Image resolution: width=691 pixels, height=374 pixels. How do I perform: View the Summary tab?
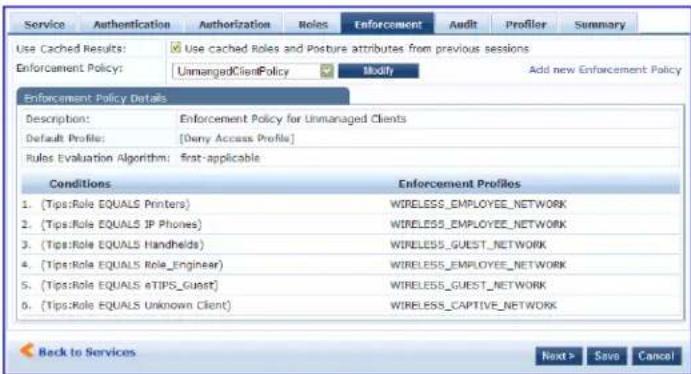(x=600, y=25)
